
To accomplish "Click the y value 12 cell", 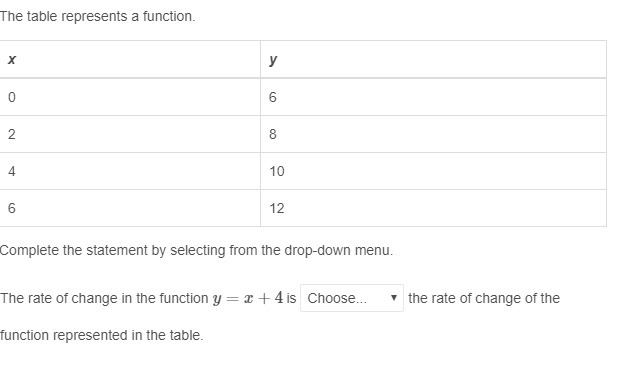I will (x=433, y=208).
